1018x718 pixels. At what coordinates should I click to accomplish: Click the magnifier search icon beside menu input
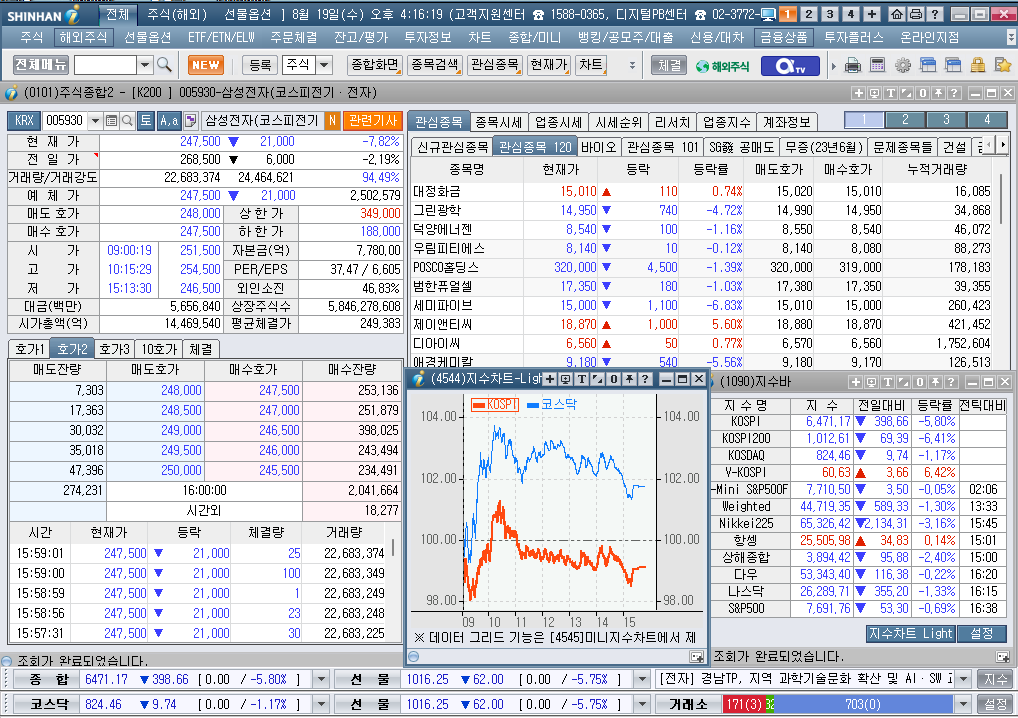(164, 65)
